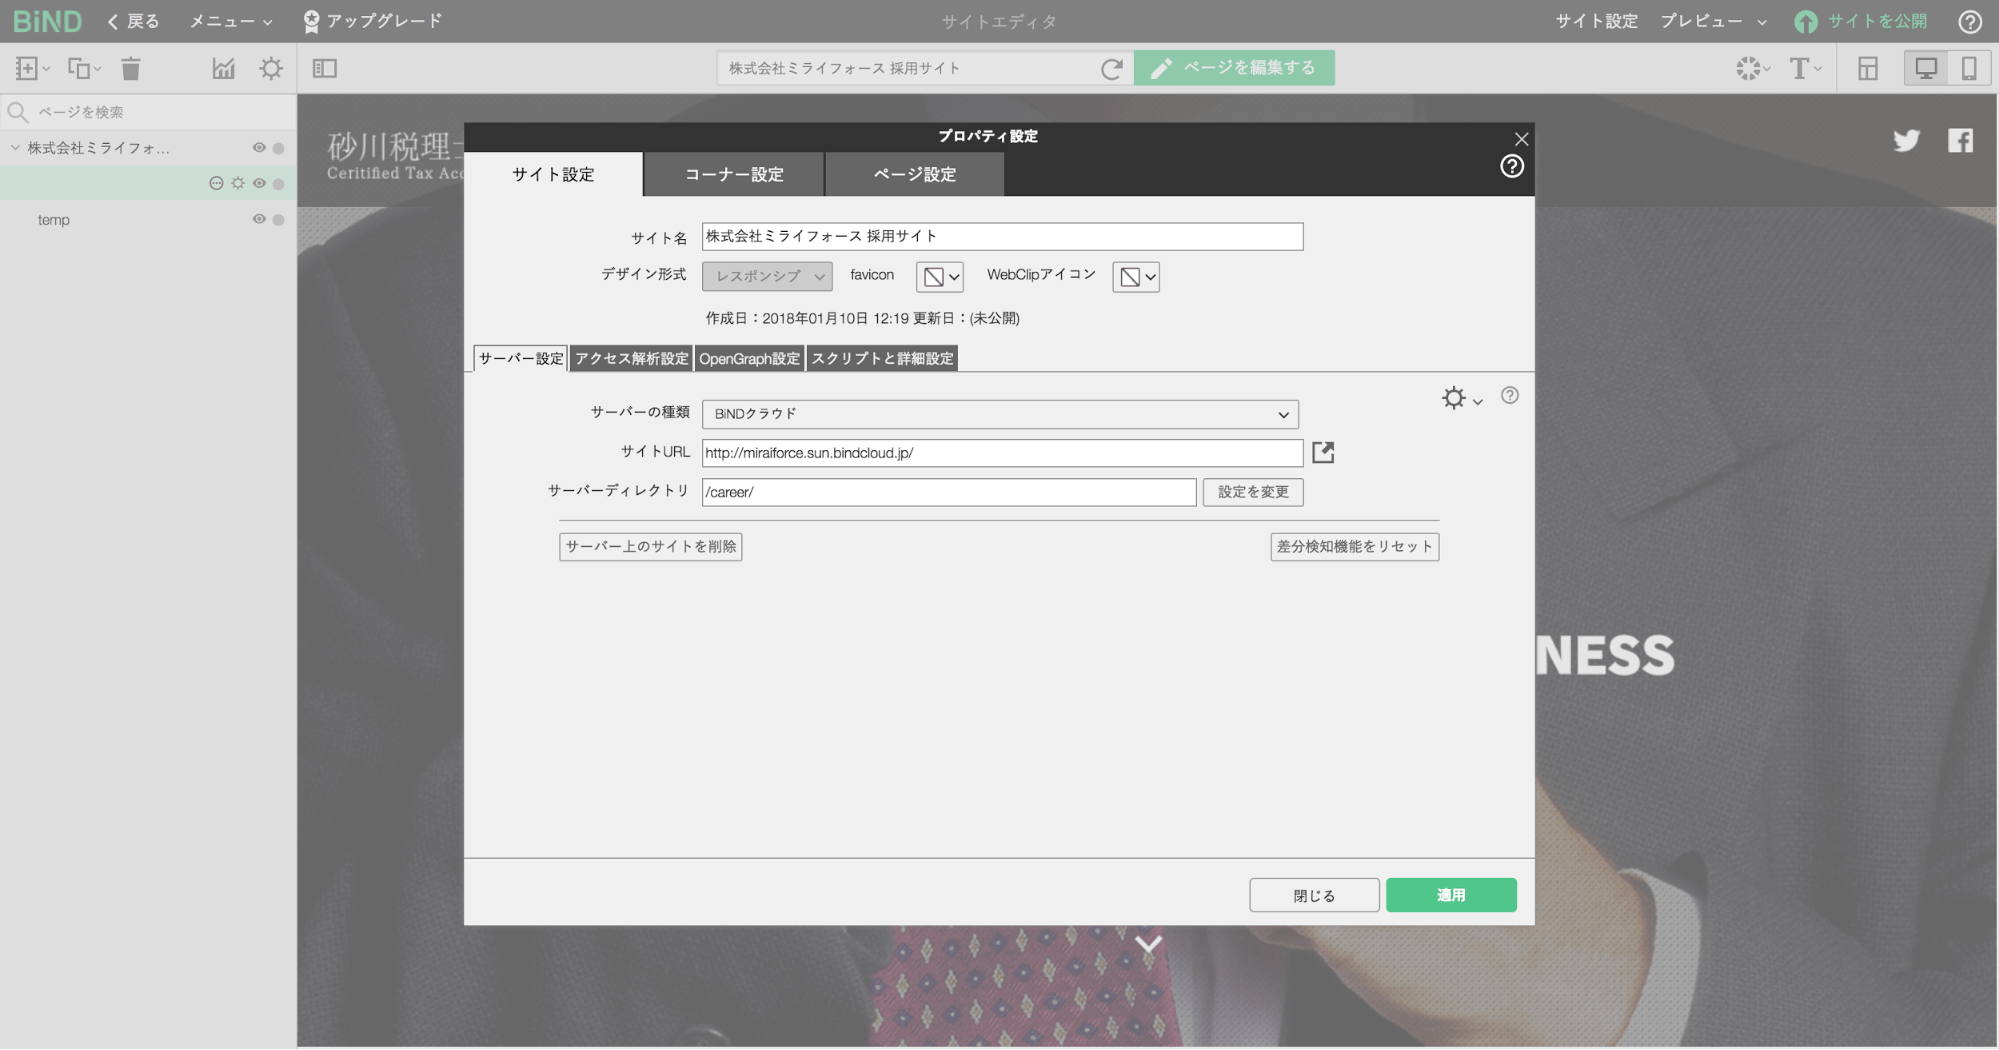The width and height of the screenshot is (1999, 1050).
Task: Click the サーバーディレクトリ field
Action: [x=949, y=492]
